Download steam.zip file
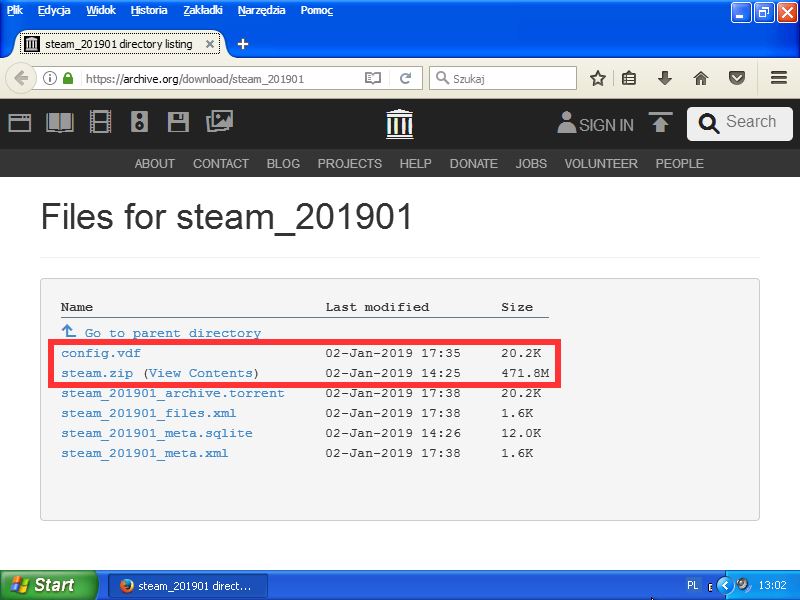This screenshot has width=800, height=600. 97,373
